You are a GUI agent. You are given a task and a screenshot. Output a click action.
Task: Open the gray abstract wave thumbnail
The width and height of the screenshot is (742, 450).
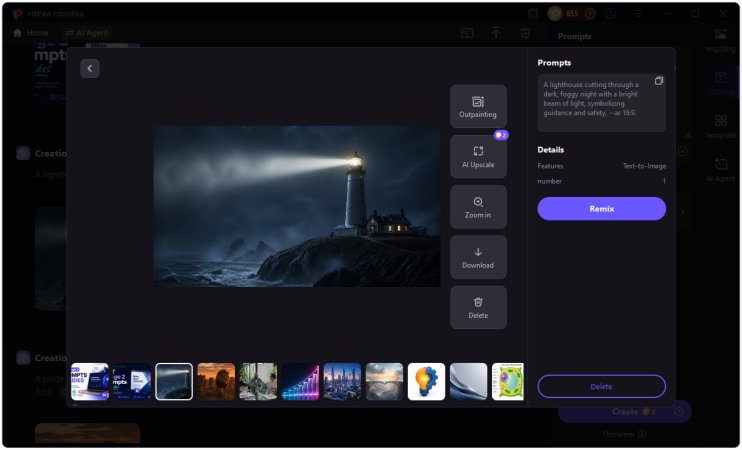pyautogui.click(x=468, y=382)
